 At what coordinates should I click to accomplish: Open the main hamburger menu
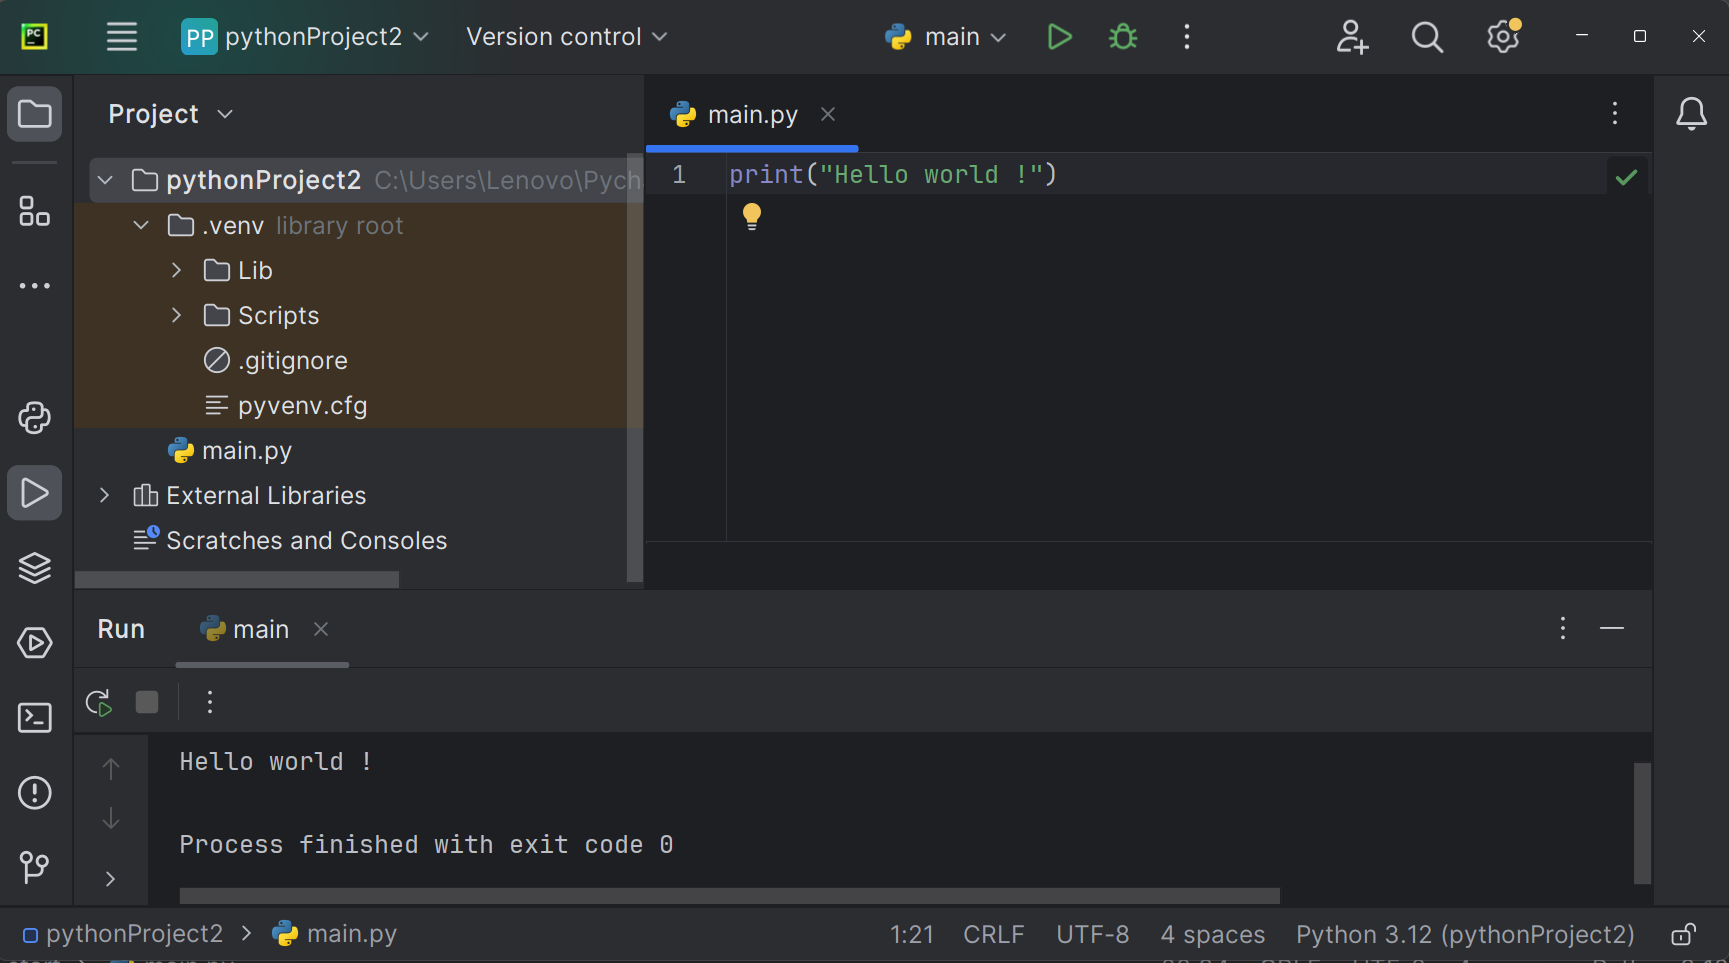click(x=121, y=36)
